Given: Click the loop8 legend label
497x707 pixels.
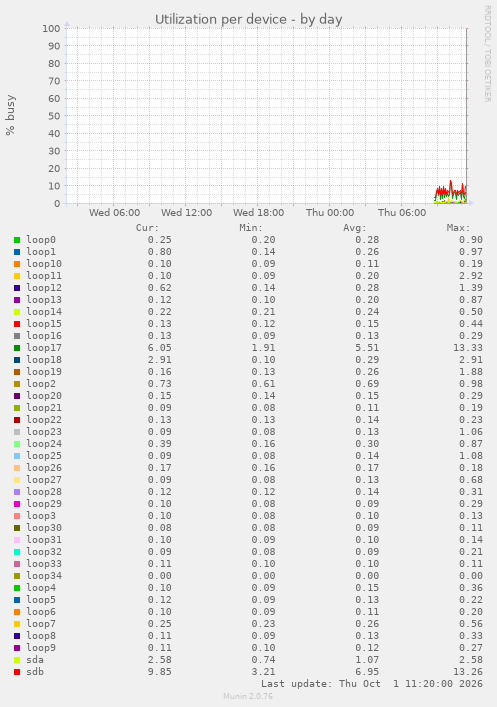Looking at the screenshot, I should point(41,636).
